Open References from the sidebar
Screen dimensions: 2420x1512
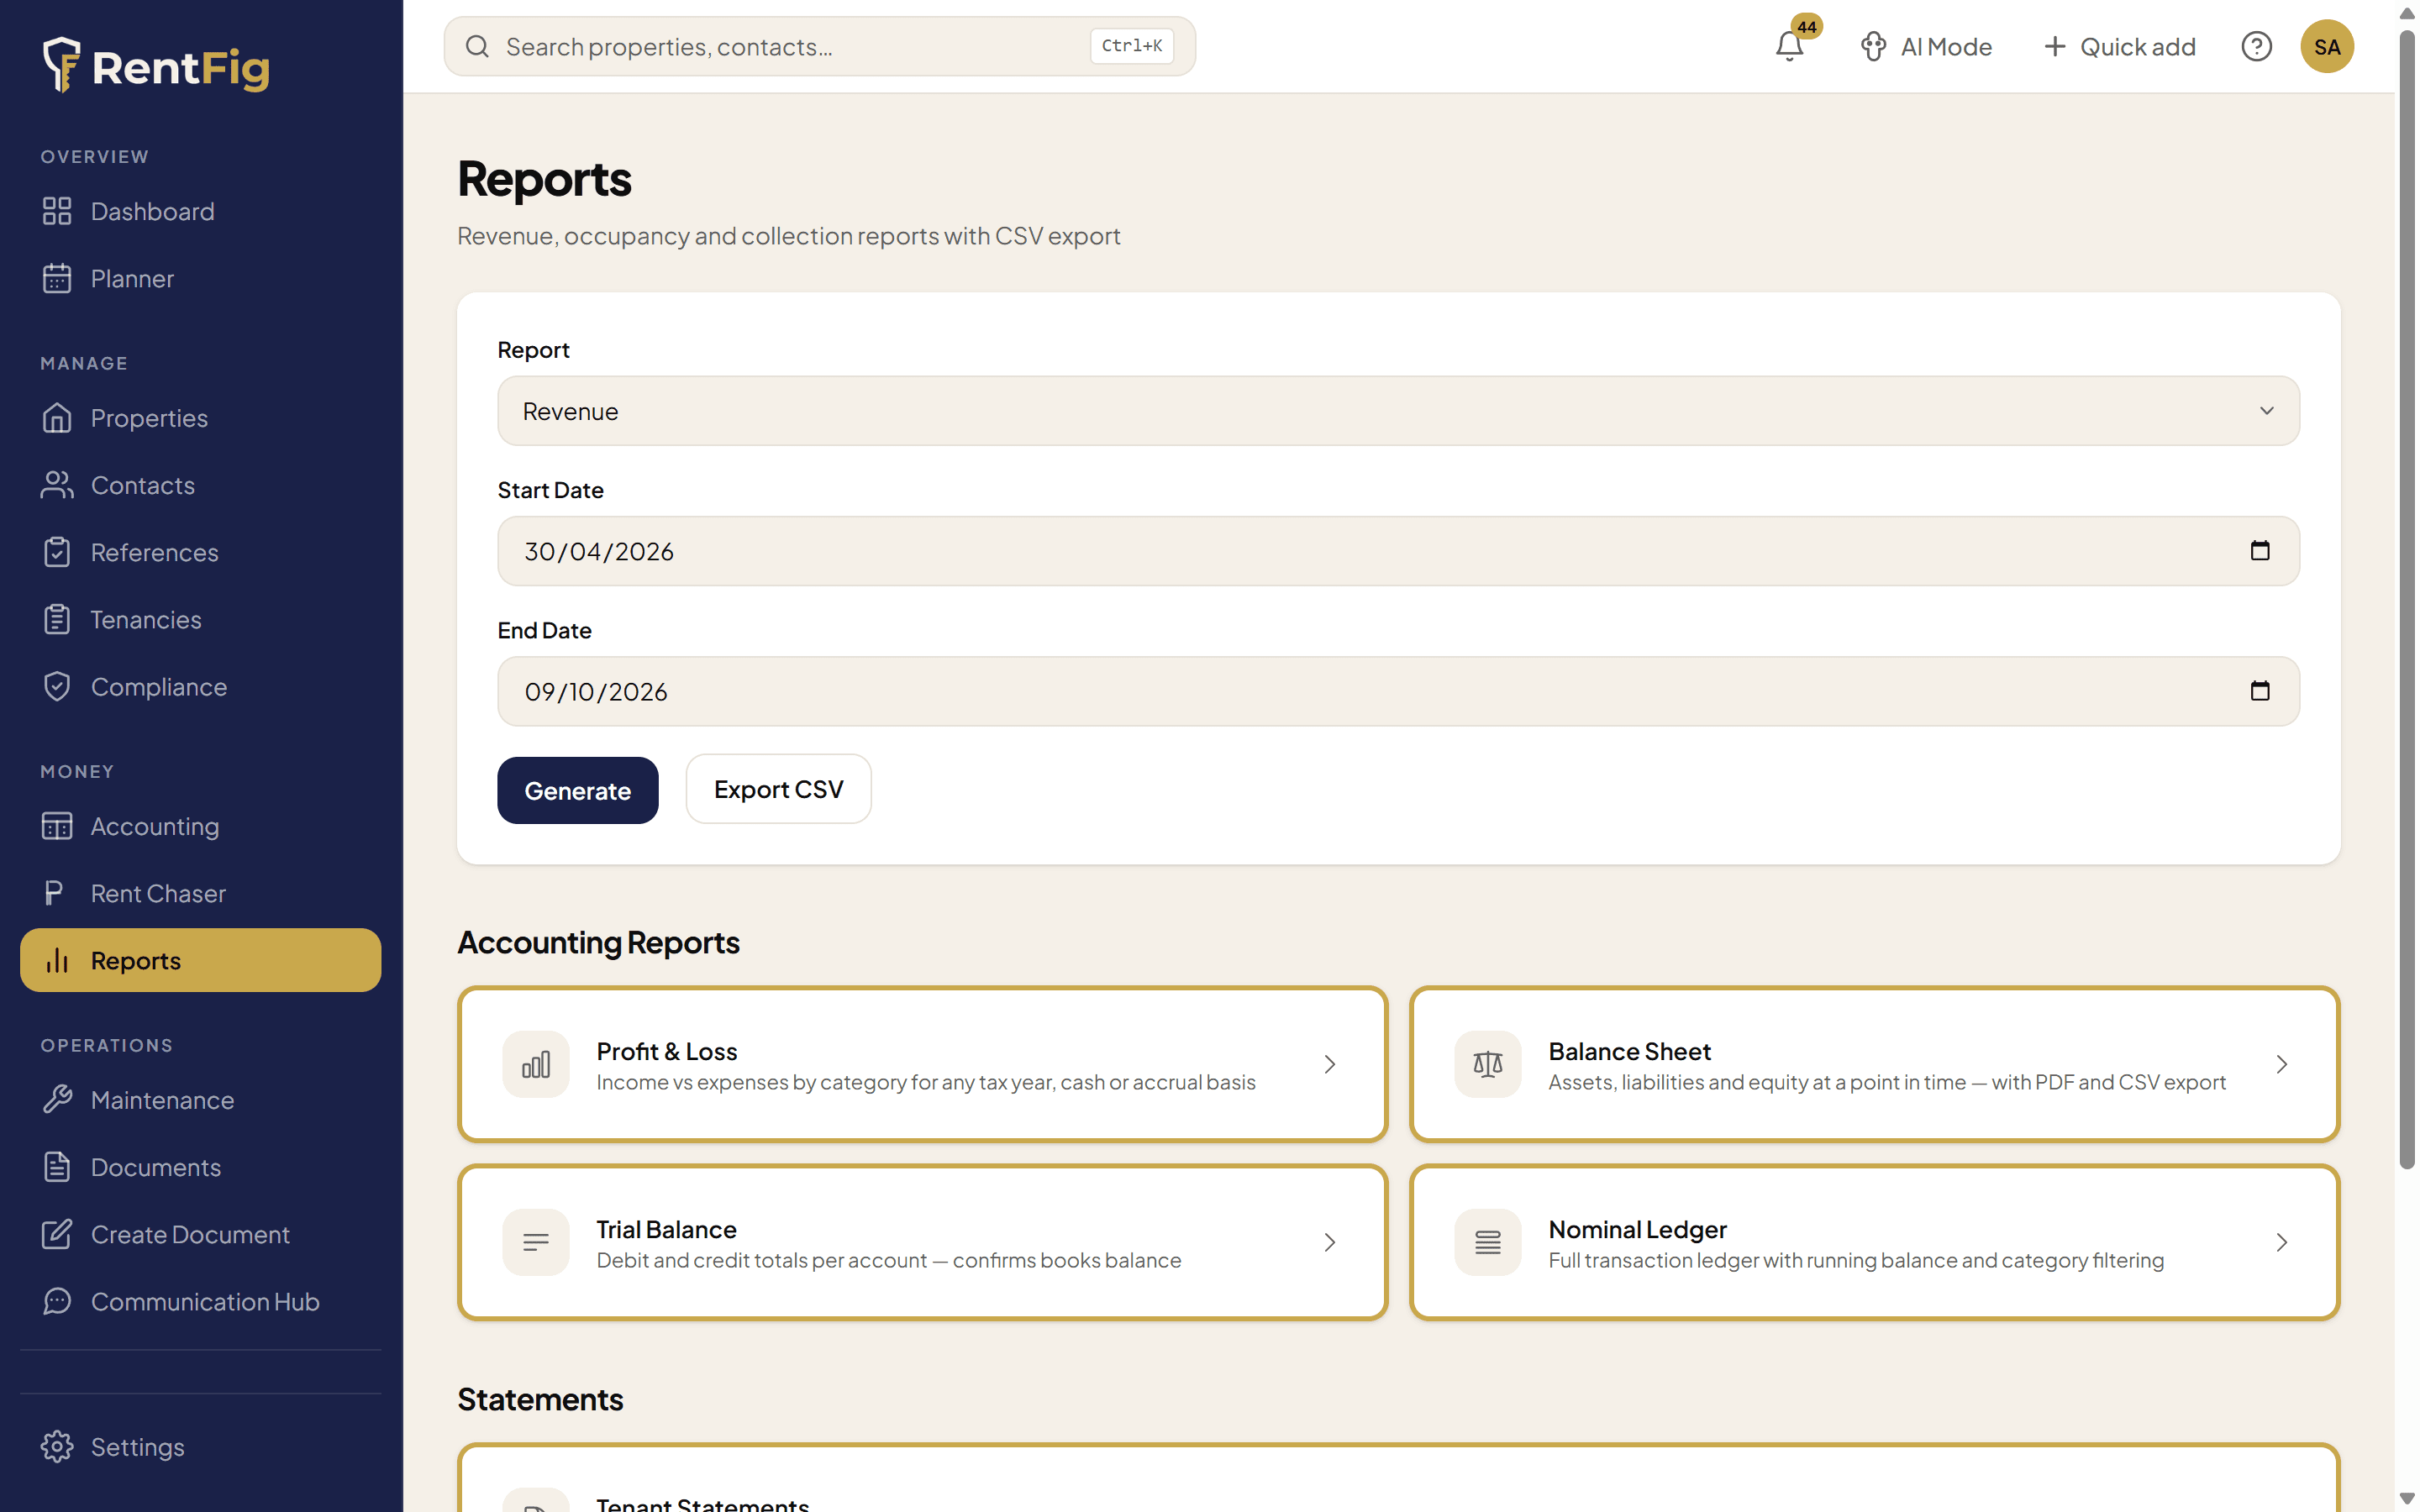pos(200,552)
